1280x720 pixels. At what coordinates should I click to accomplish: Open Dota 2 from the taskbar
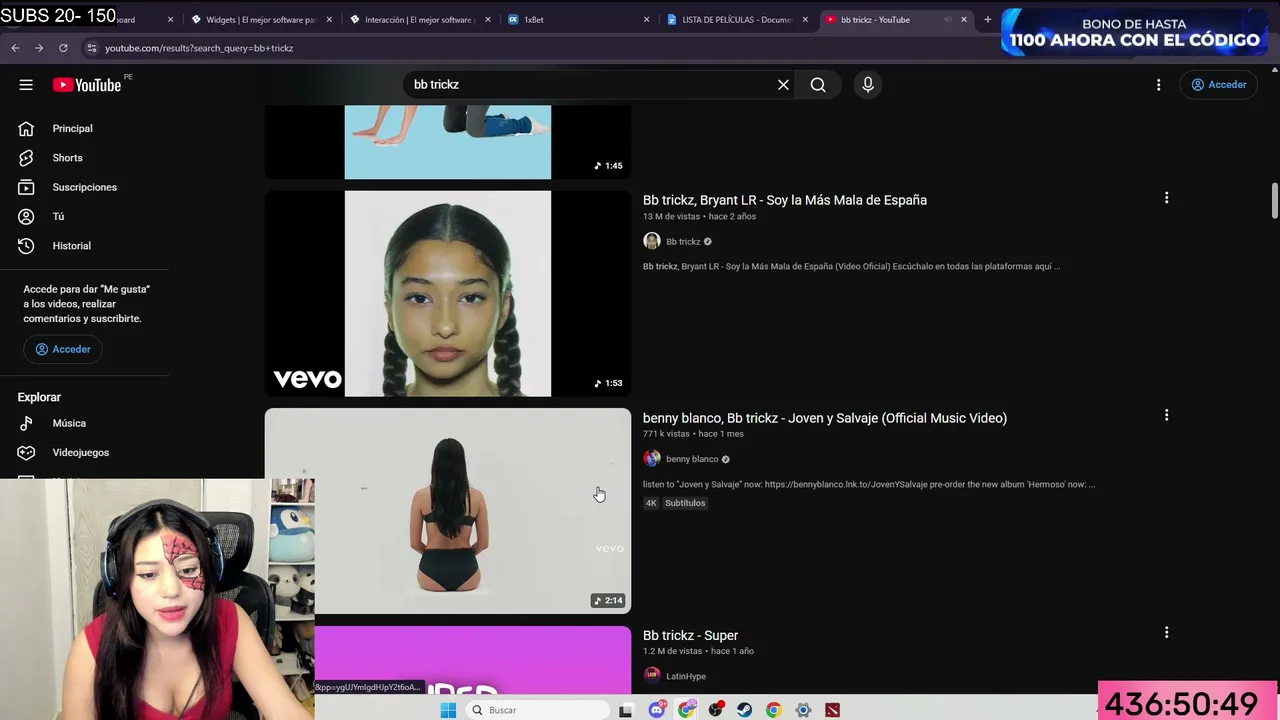pos(832,710)
